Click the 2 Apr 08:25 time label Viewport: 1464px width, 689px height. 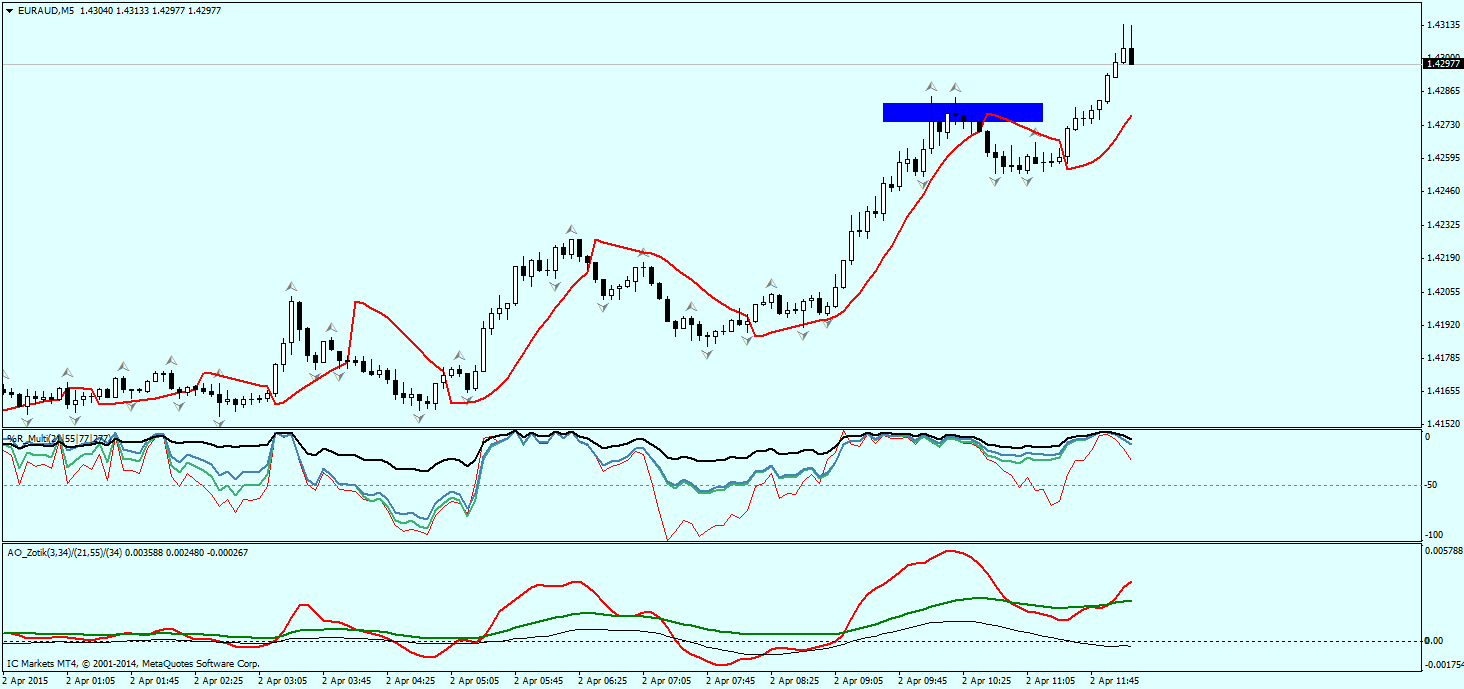click(x=794, y=680)
